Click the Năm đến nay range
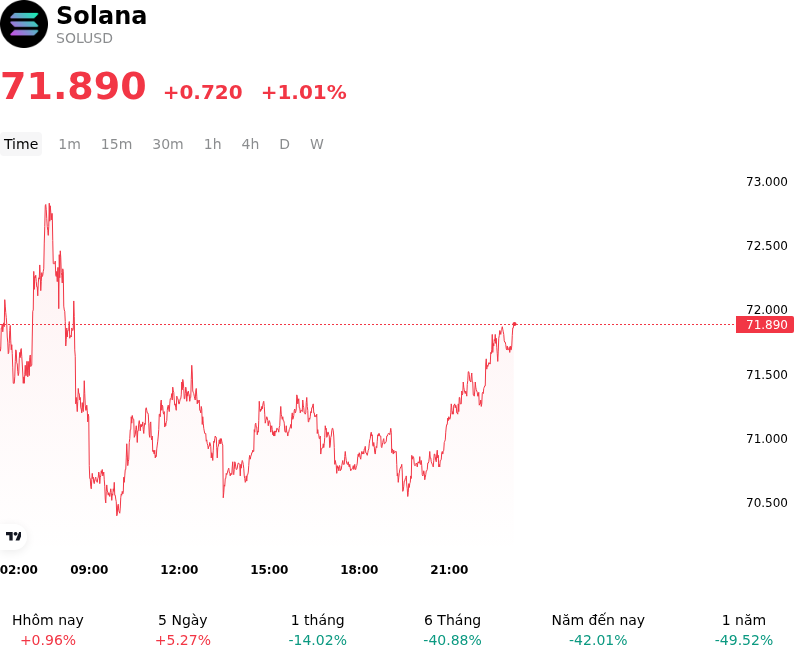 point(598,630)
